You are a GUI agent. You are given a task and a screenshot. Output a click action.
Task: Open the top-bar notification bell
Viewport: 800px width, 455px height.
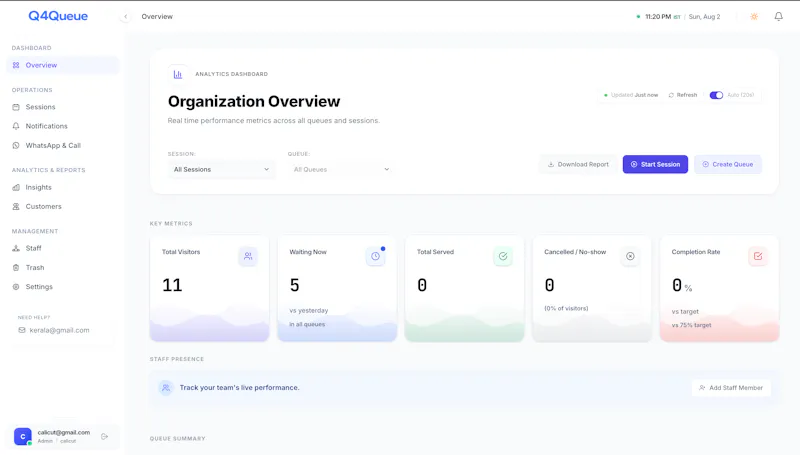[x=779, y=16]
